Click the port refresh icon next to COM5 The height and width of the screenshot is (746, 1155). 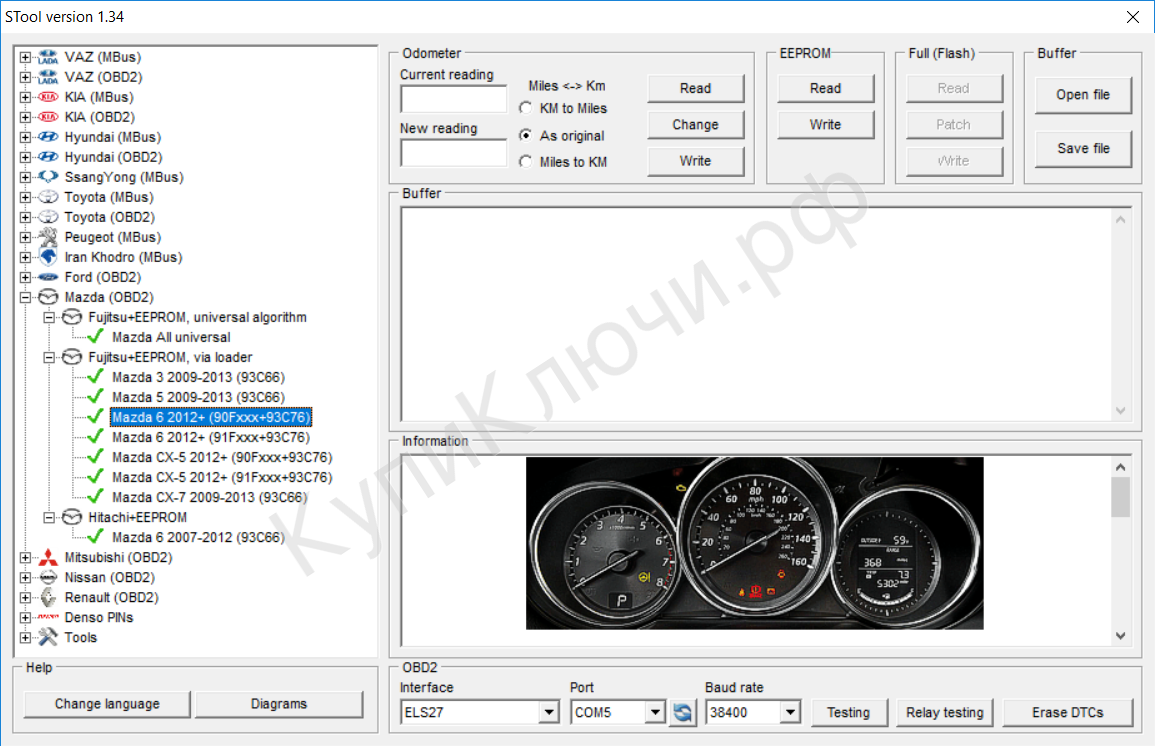[683, 713]
